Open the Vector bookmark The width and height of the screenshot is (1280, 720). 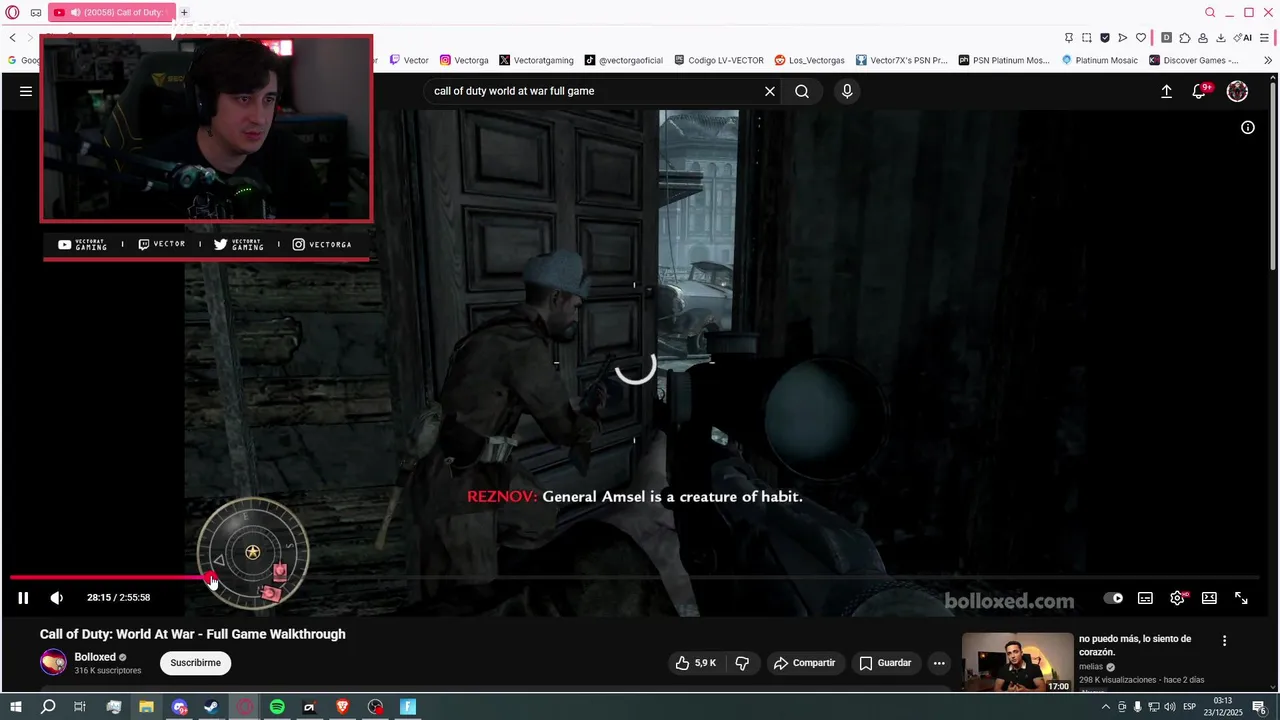409,60
